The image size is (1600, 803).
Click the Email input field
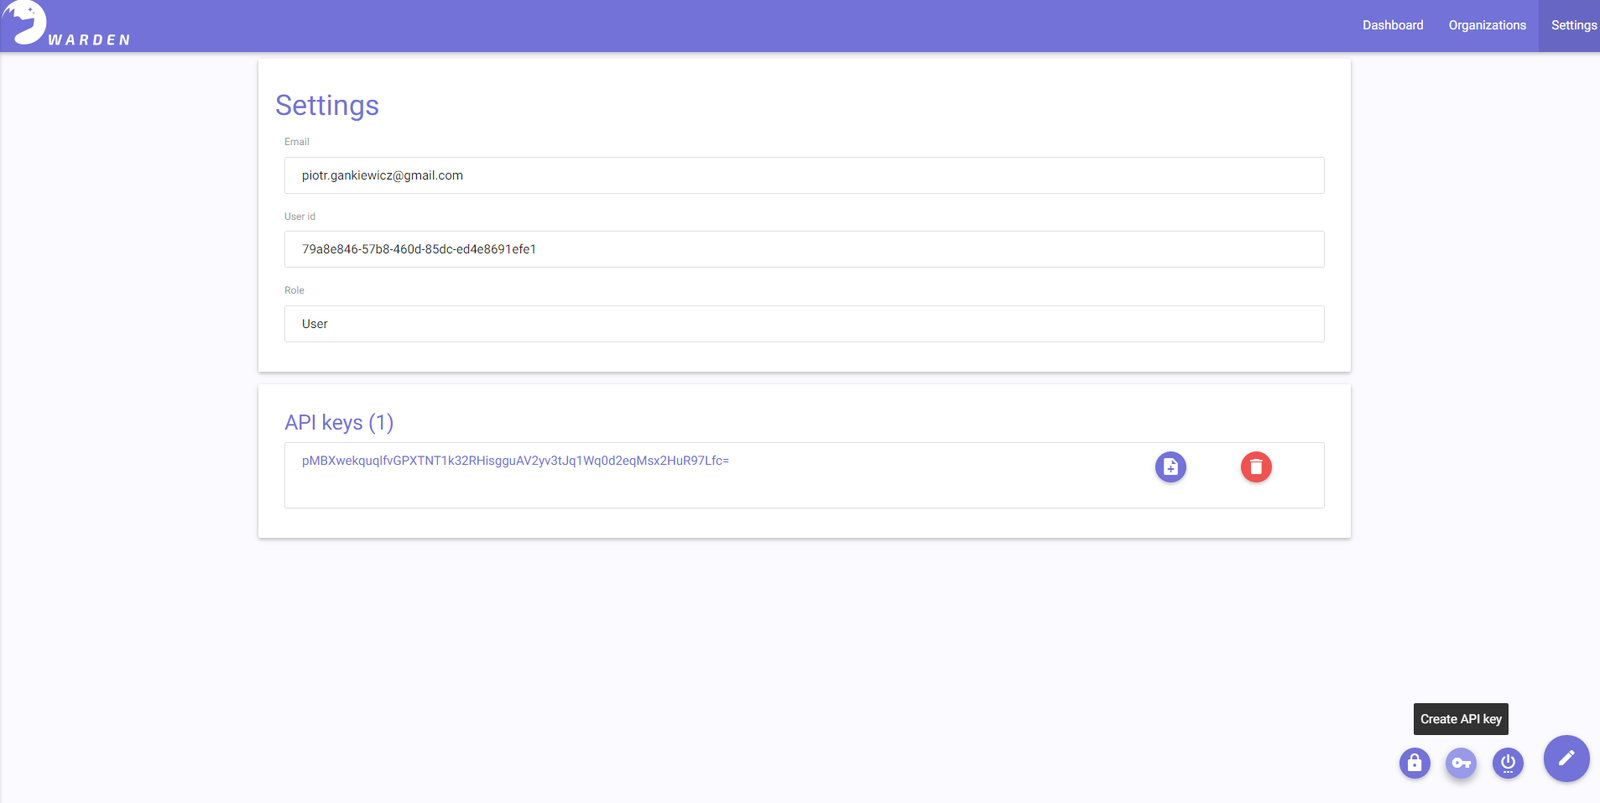[x=804, y=175]
